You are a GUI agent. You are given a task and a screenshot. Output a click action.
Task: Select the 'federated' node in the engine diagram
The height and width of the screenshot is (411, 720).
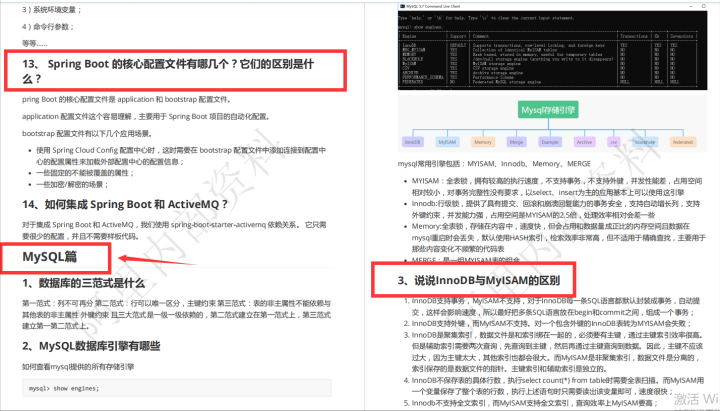click(682, 142)
